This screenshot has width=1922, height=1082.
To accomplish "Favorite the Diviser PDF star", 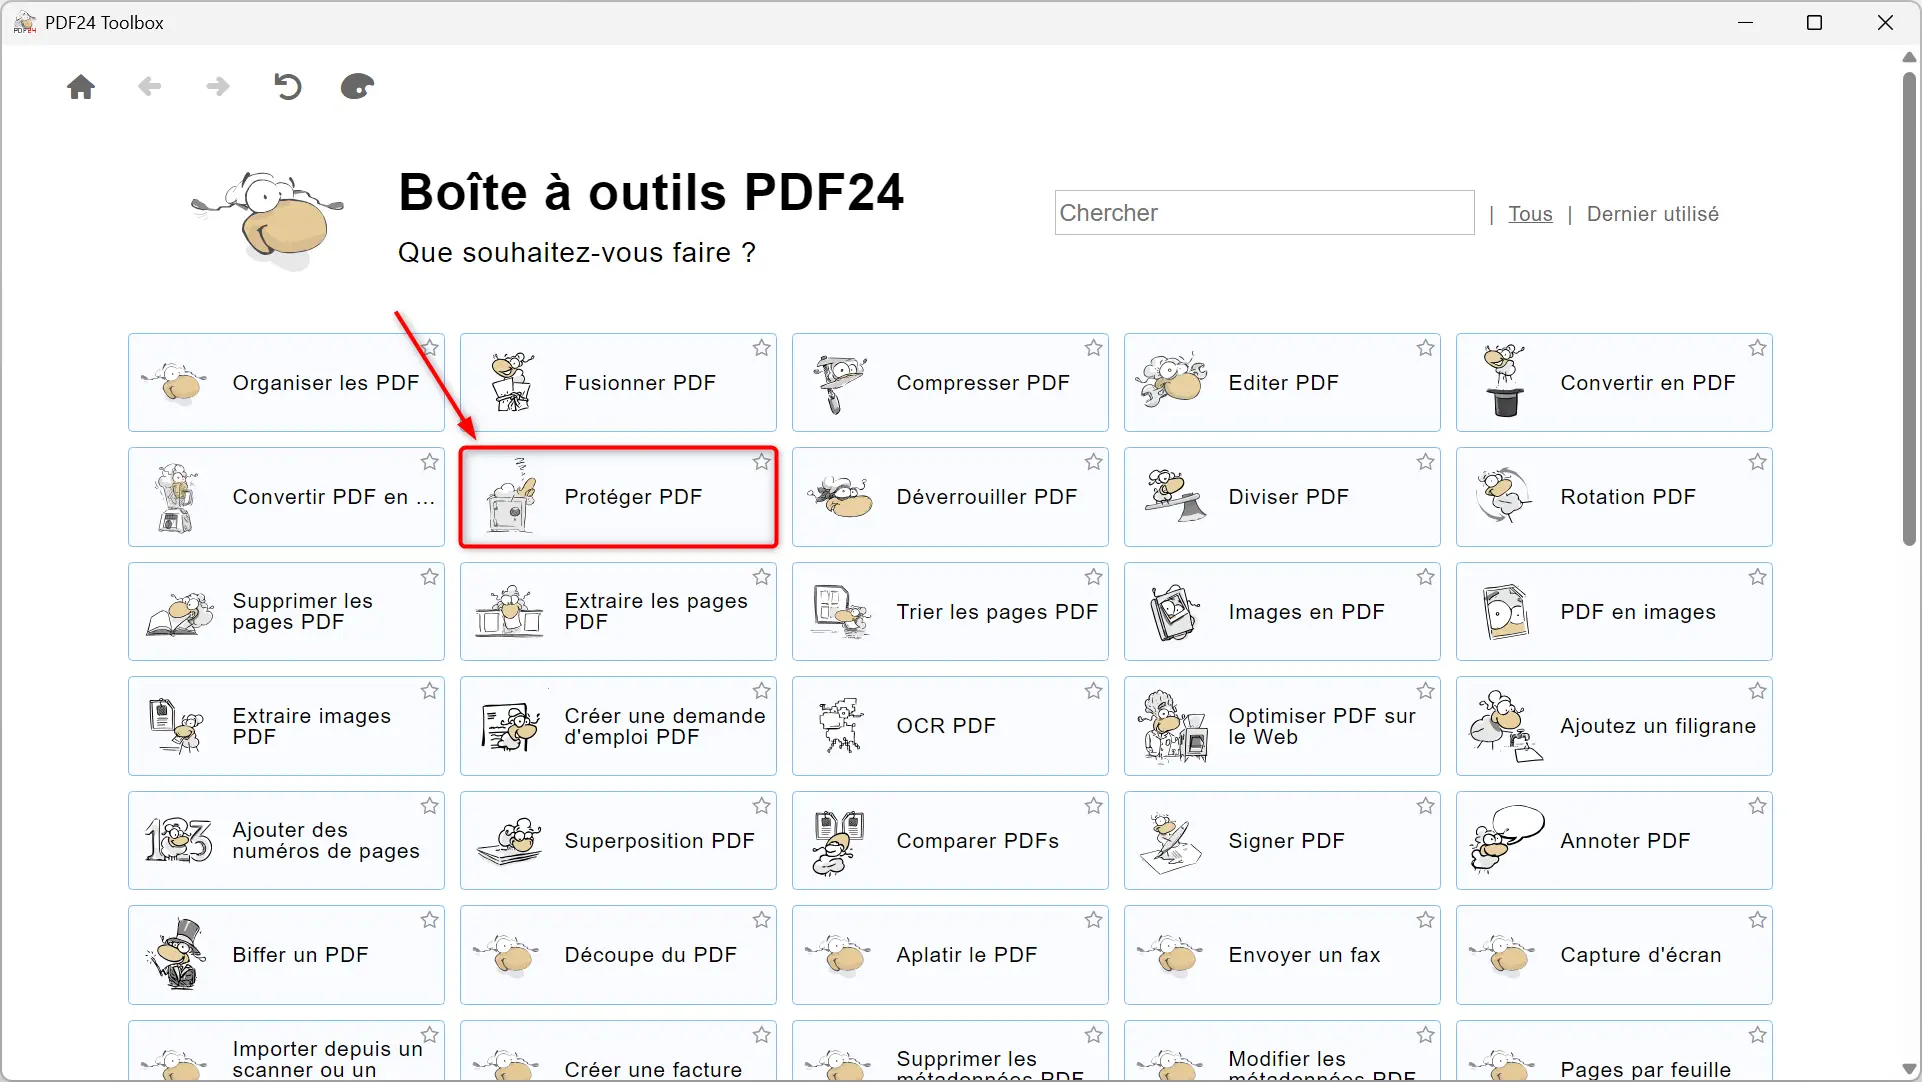I will click(1426, 462).
